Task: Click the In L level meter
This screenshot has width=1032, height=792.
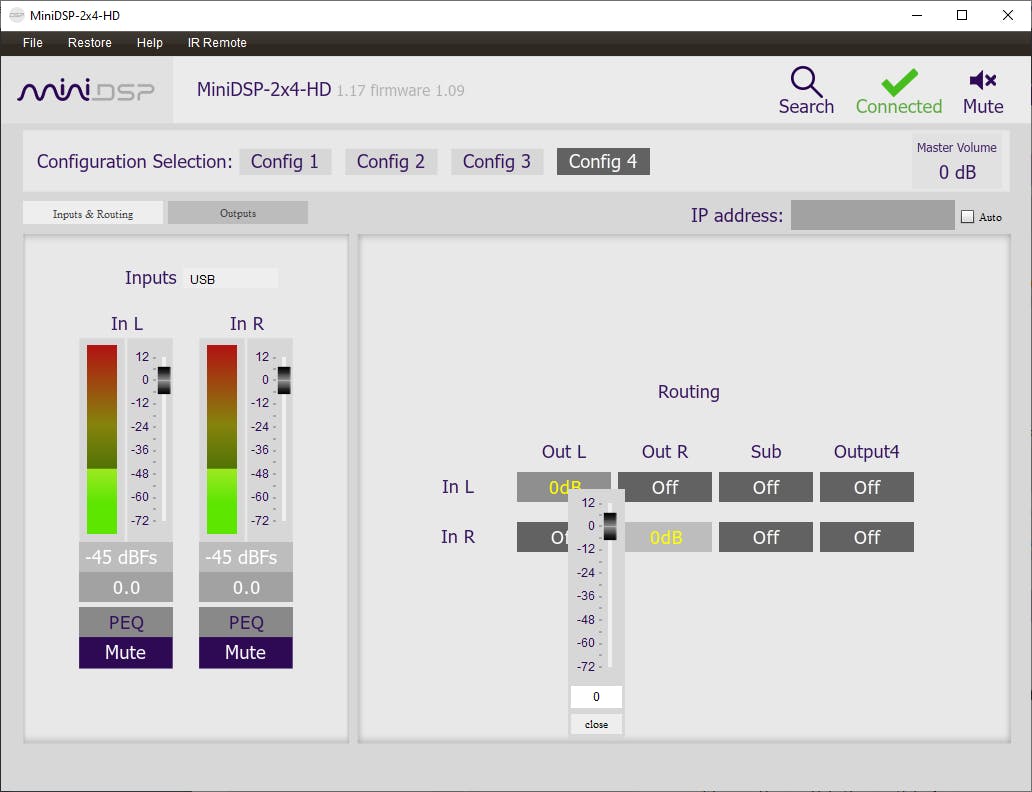Action: point(102,439)
